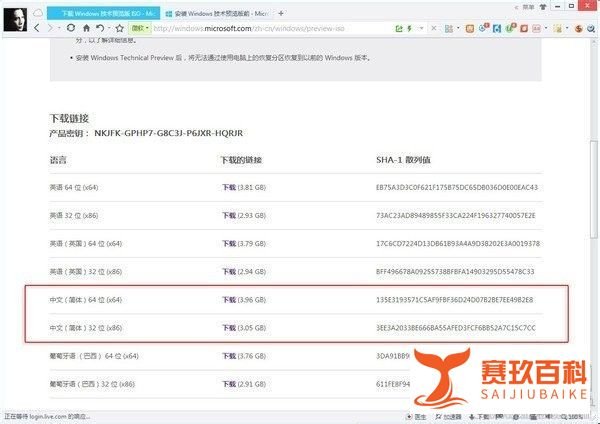Expand the address bar history dropdown arrow
The height and width of the screenshot is (424, 600).
point(422,28)
